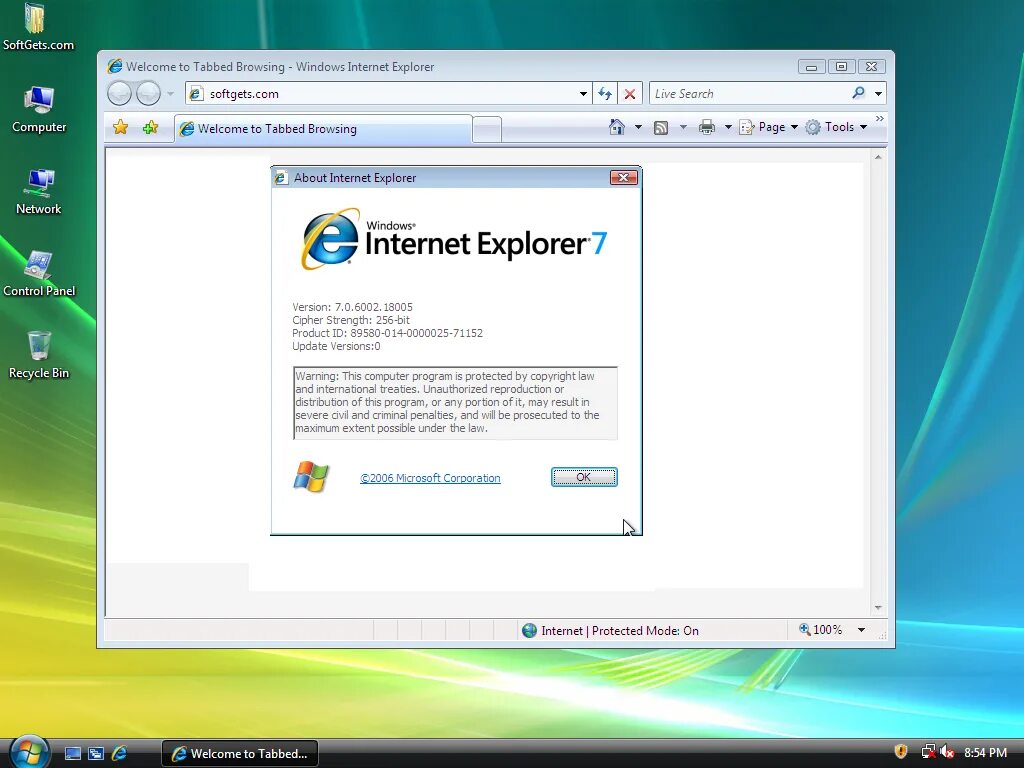Click the page scrollbar up arrow

click(878, 157)
